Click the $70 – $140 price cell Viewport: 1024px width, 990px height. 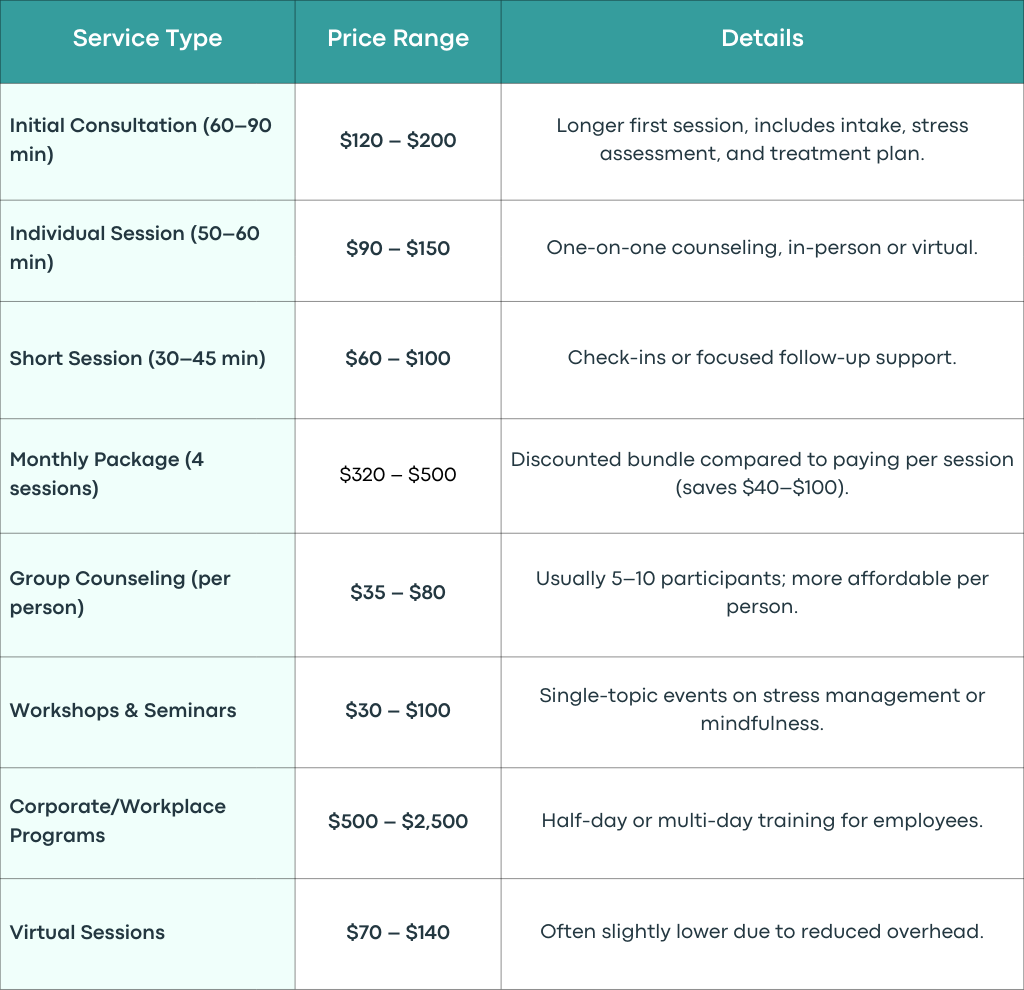click(x=398, y=933)
